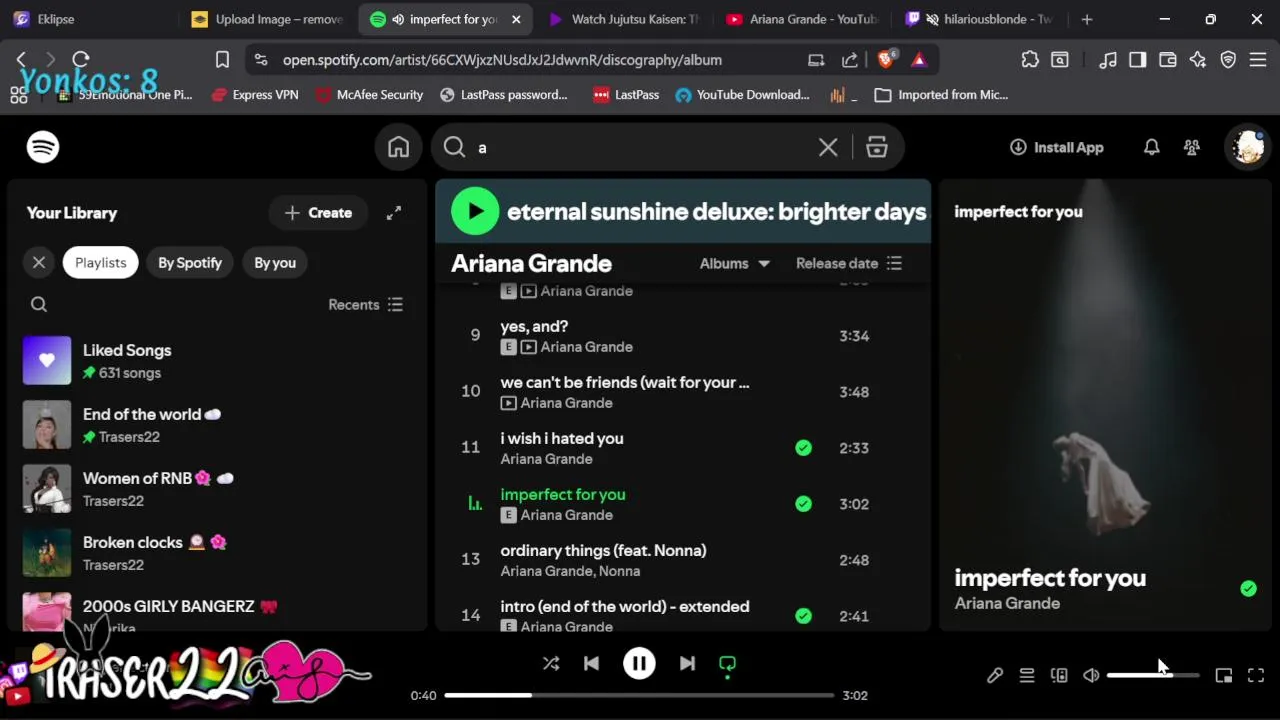The image size is (1280, 720).
Task: Open Women of RNB playlist
Action: (216, 488)
